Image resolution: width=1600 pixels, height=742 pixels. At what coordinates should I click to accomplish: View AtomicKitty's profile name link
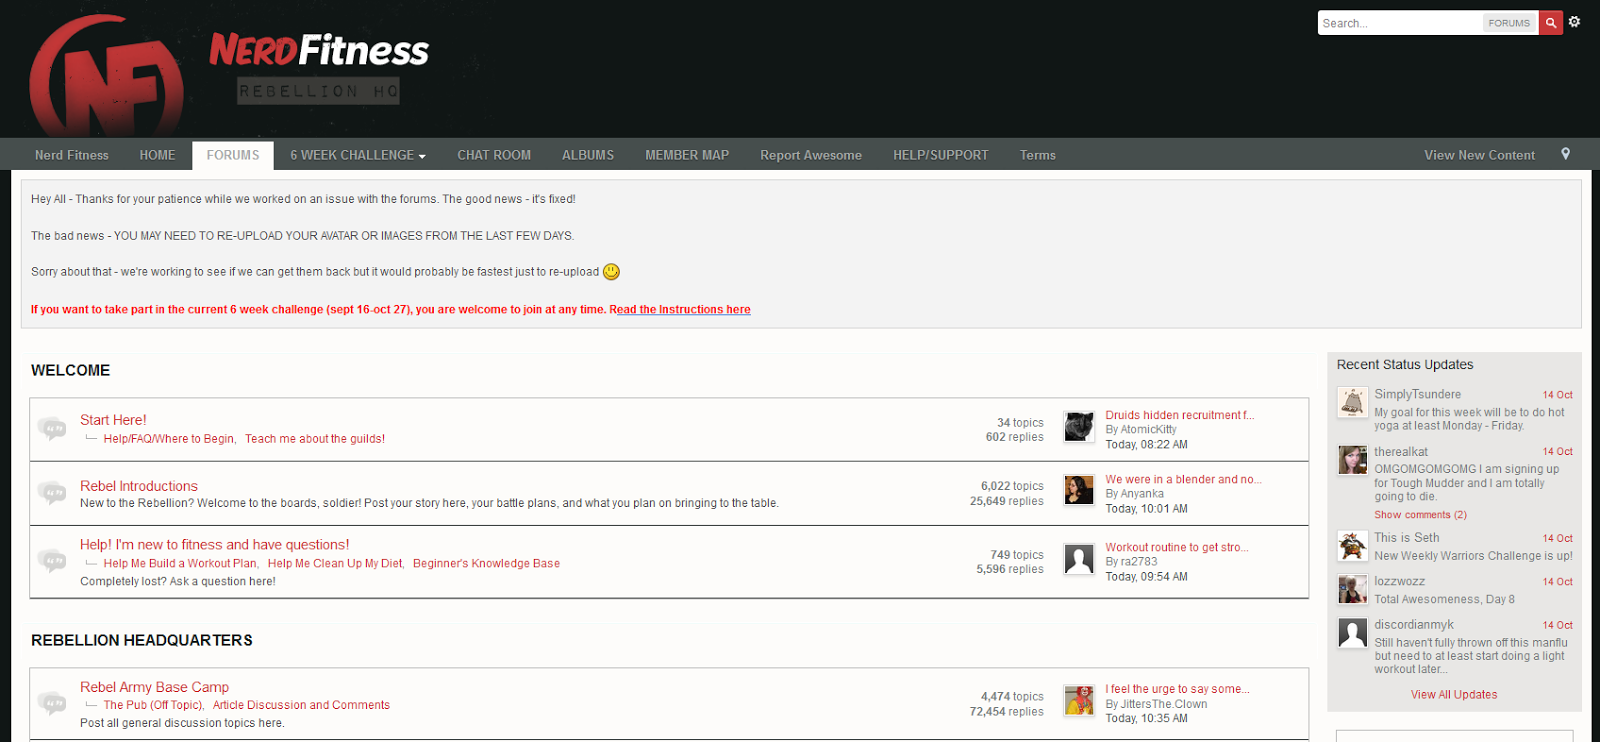(x=1148, y=430)
